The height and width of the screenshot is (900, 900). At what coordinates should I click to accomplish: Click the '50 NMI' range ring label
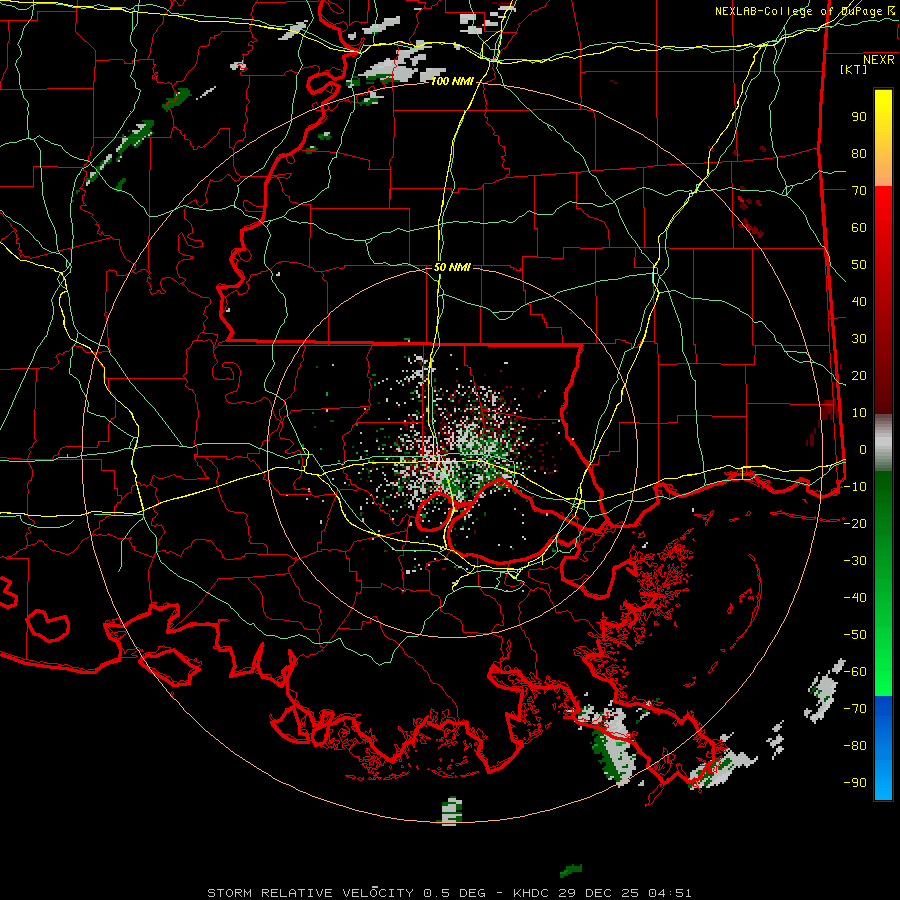pos(452,267)
